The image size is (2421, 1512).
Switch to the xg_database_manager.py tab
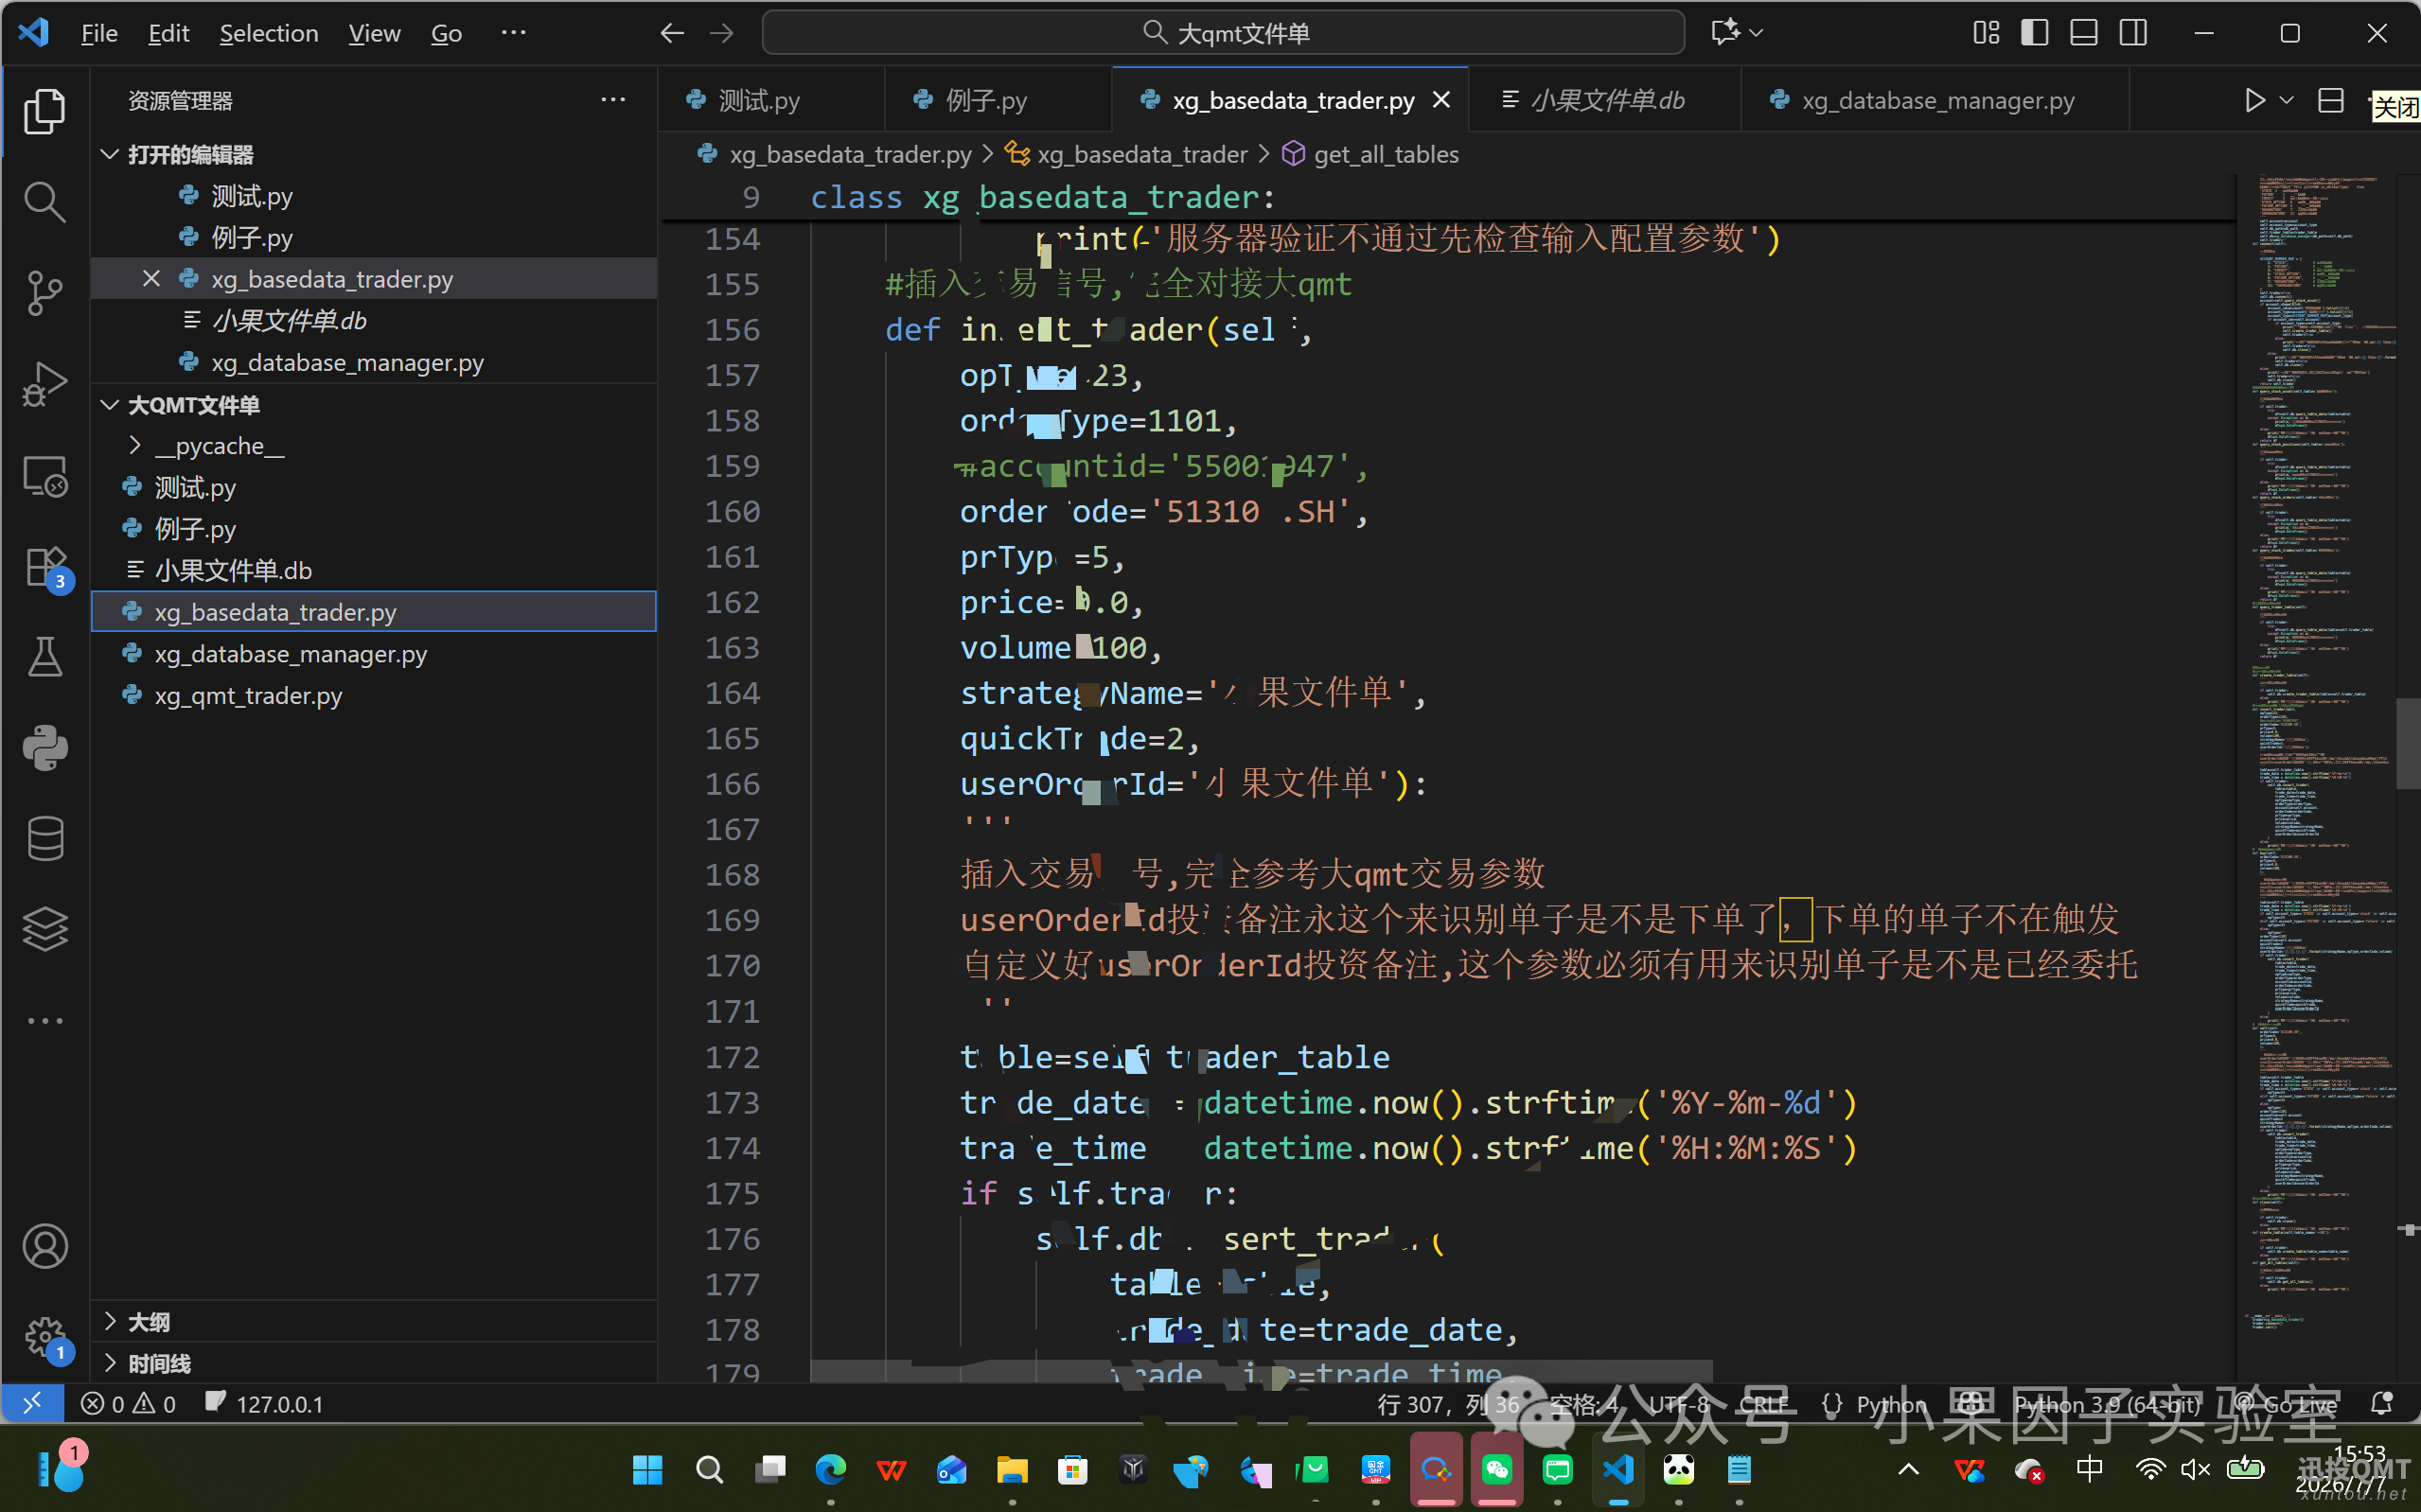coord(1936,100)
